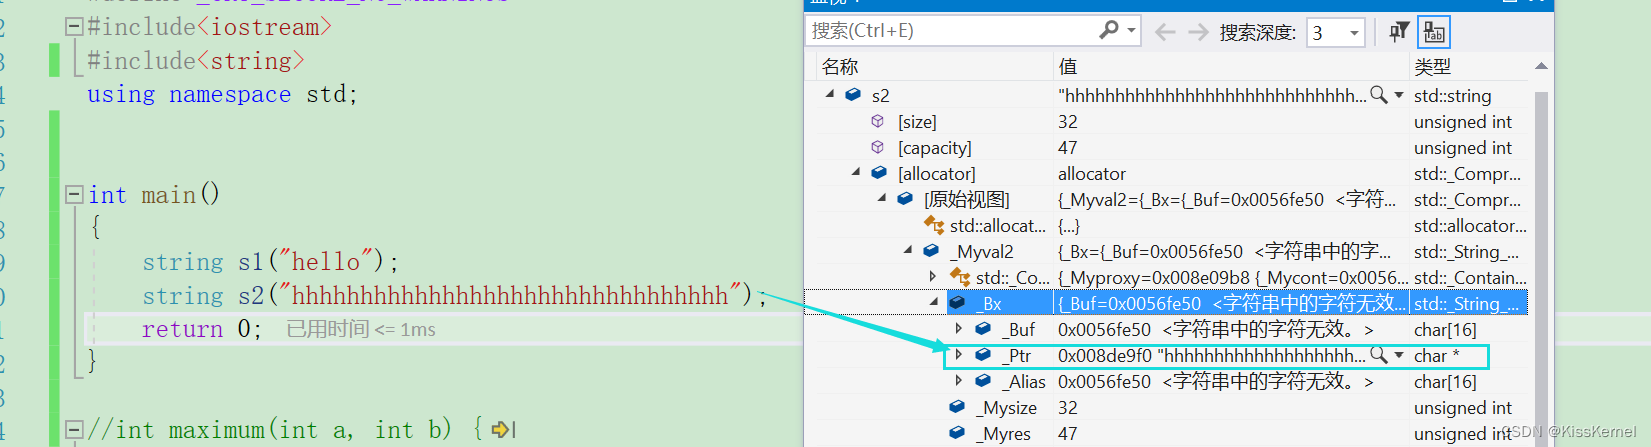The image size is (1651, 447).
Task: Open text visualizer magnifier for _Ptr value
Action: click(x=1378, y=354)
